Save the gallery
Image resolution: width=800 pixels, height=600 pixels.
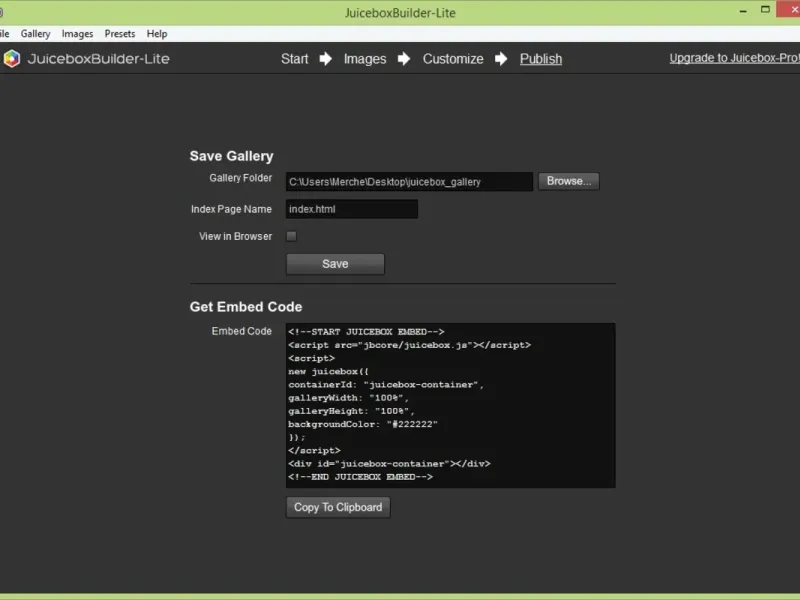[x=335, y=264]
